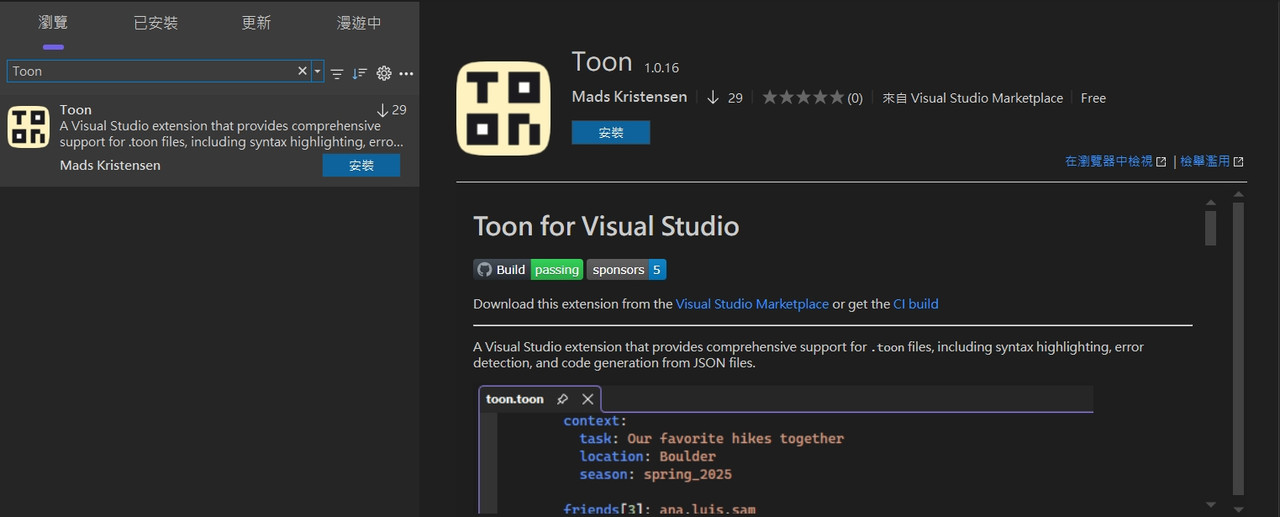The width and height of the screenshot is (1280, 517).
Task: Click the readme vertical scrollbar thumb
Action: (1211, 228)
